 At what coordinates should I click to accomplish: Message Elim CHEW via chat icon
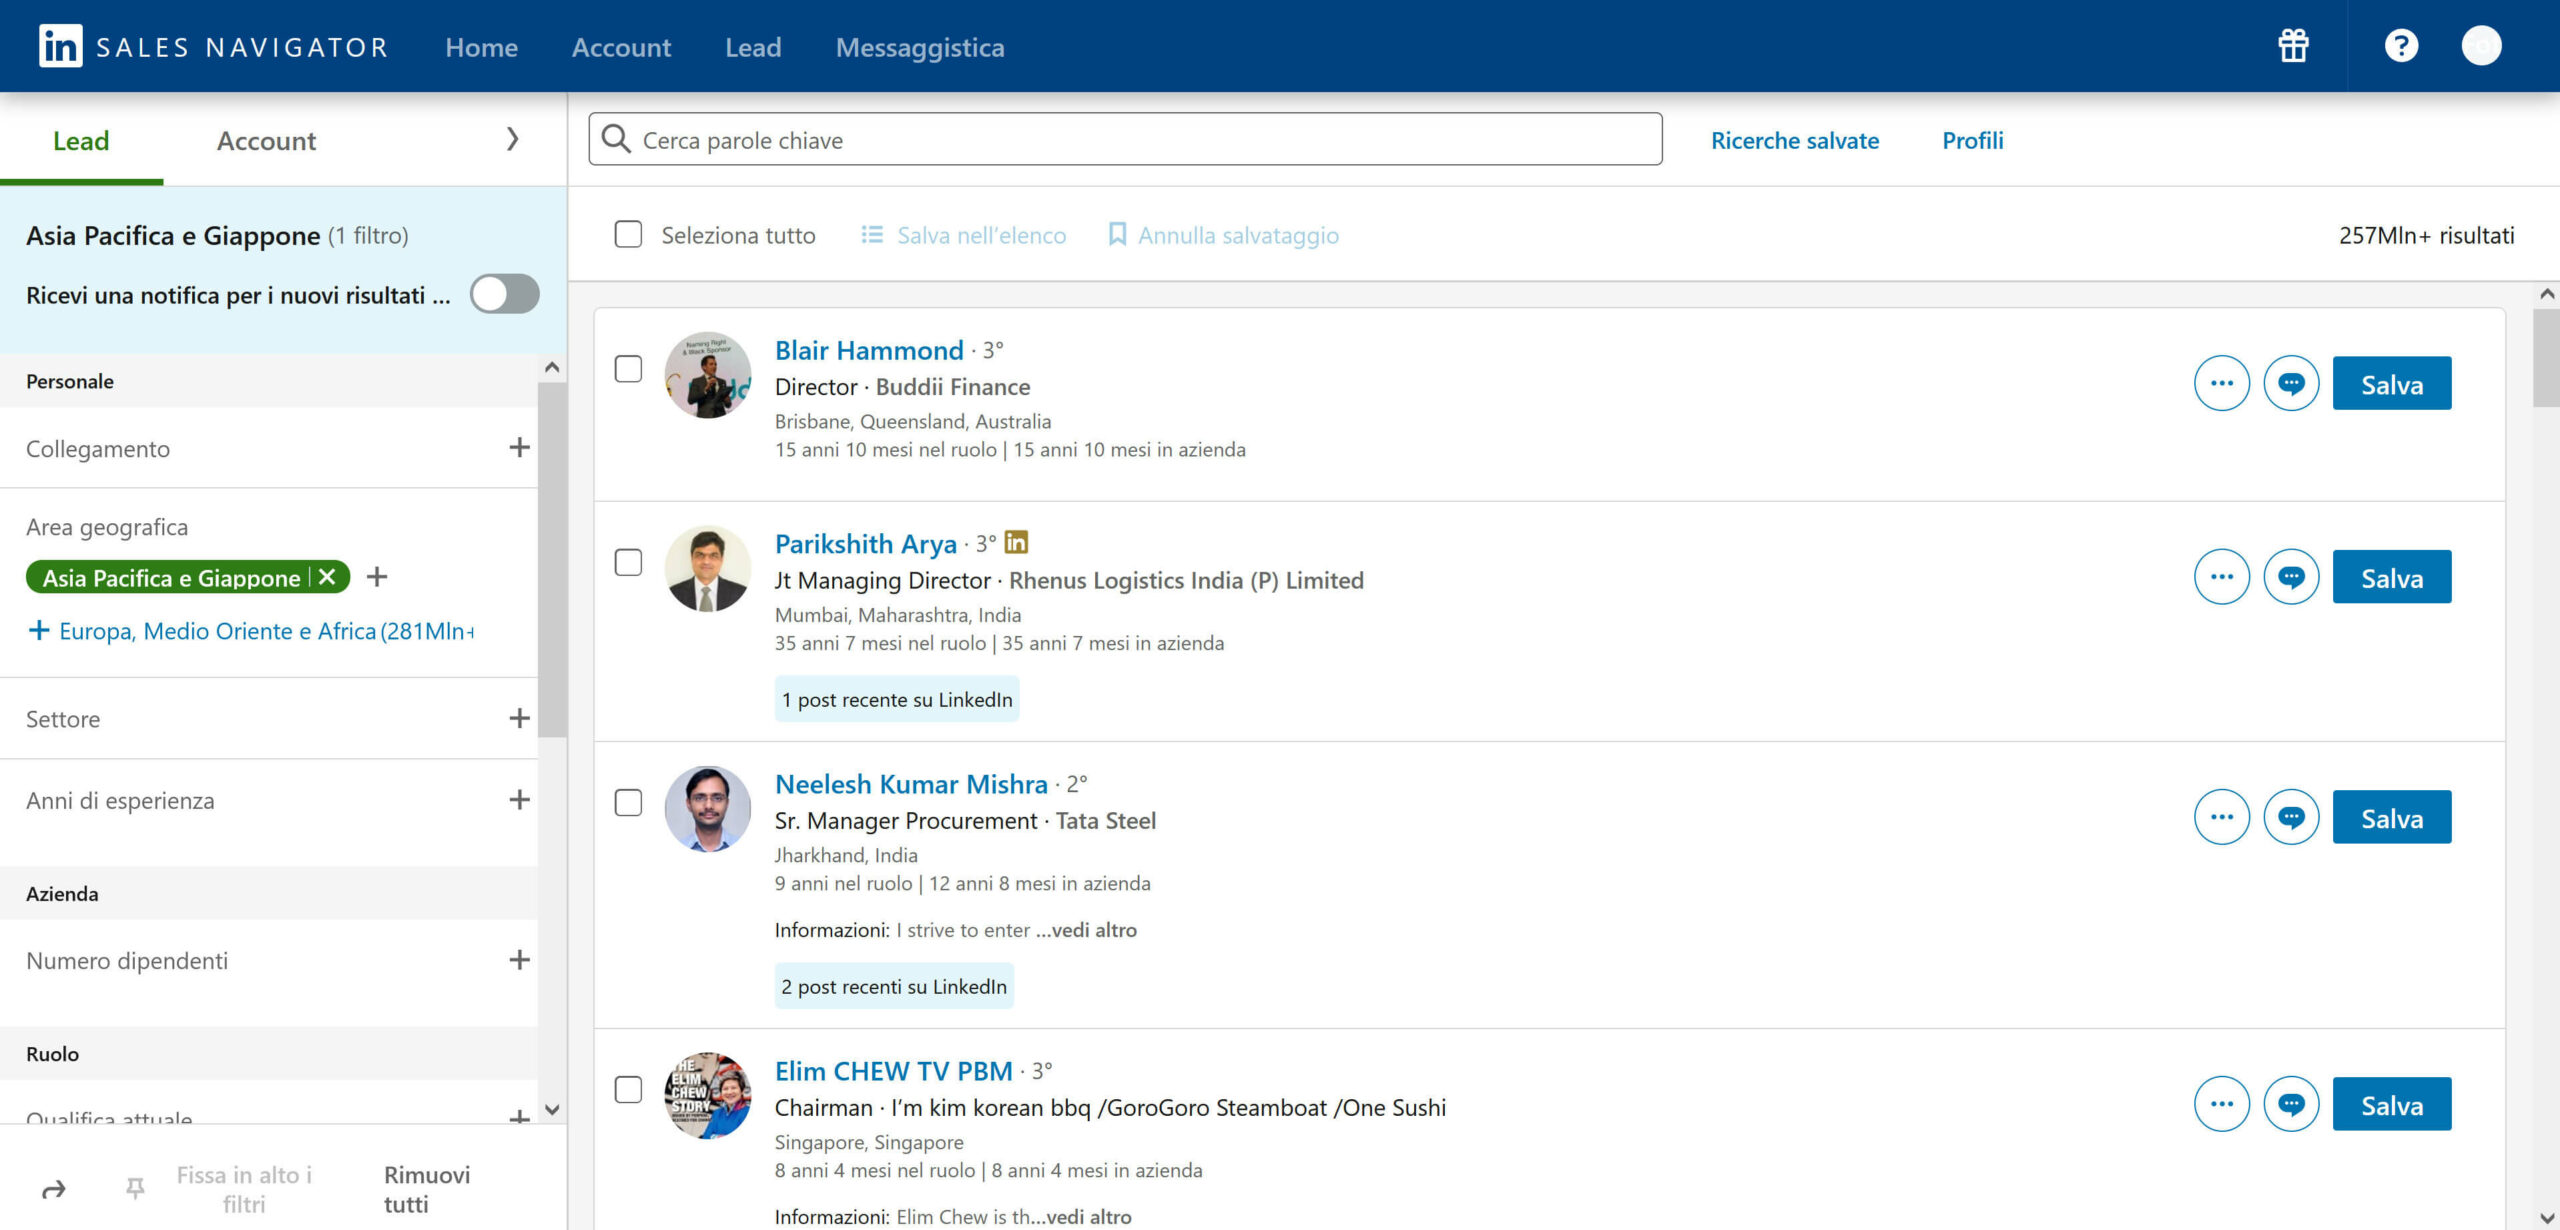click(x=2291, y=1104)
